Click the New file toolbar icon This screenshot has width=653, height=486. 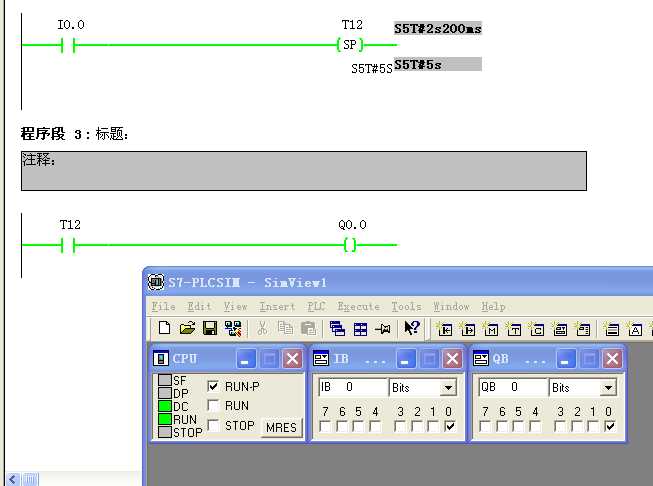[x=165, y=328]
